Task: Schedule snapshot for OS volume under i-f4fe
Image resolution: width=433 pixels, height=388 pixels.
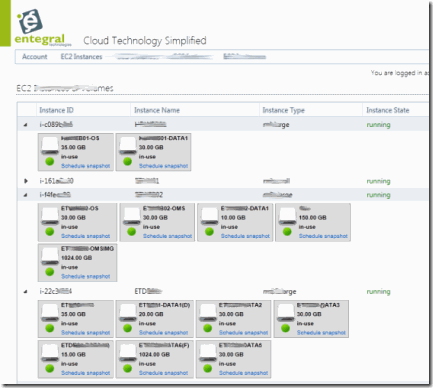Action: [x=86, y=236]
